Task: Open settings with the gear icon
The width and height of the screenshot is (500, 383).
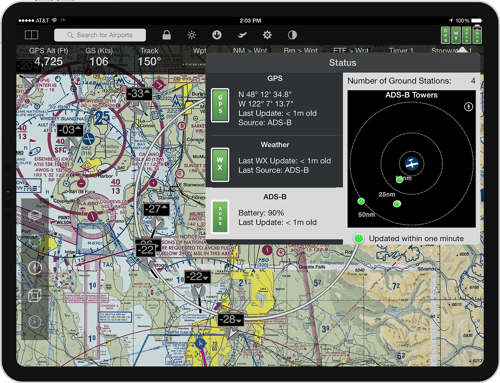Action: [267, 35]
